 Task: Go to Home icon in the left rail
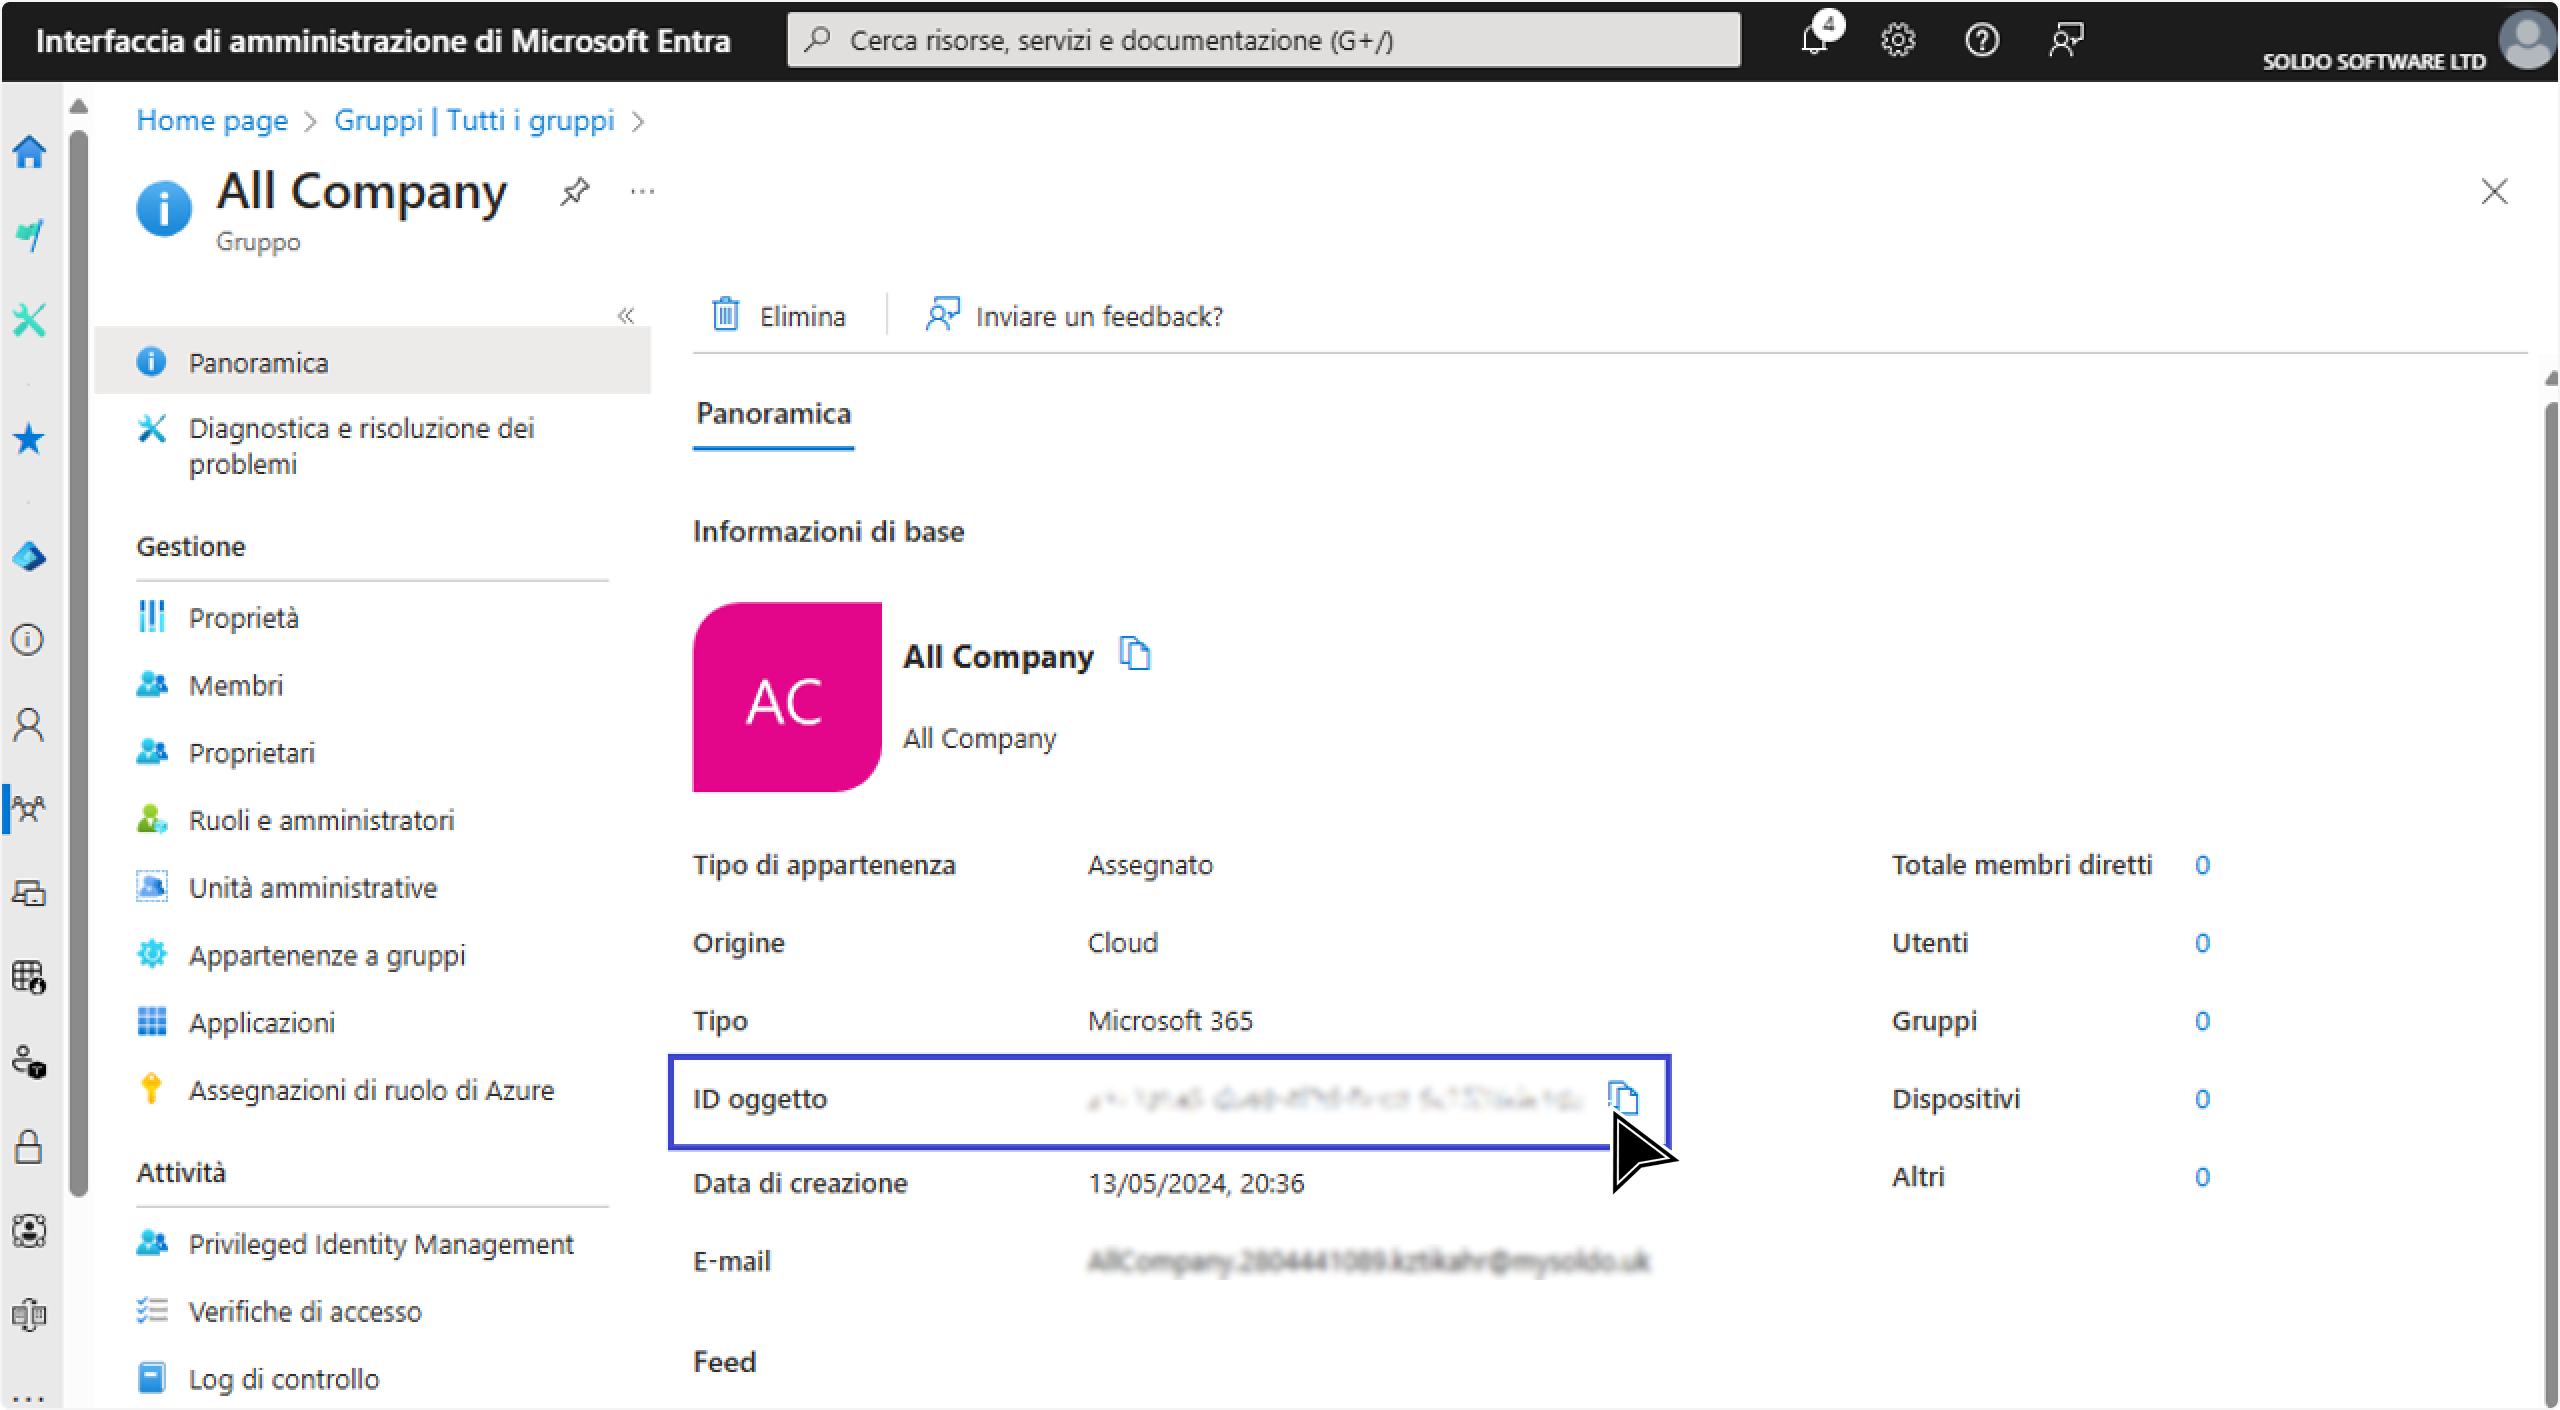click(29, 152)
